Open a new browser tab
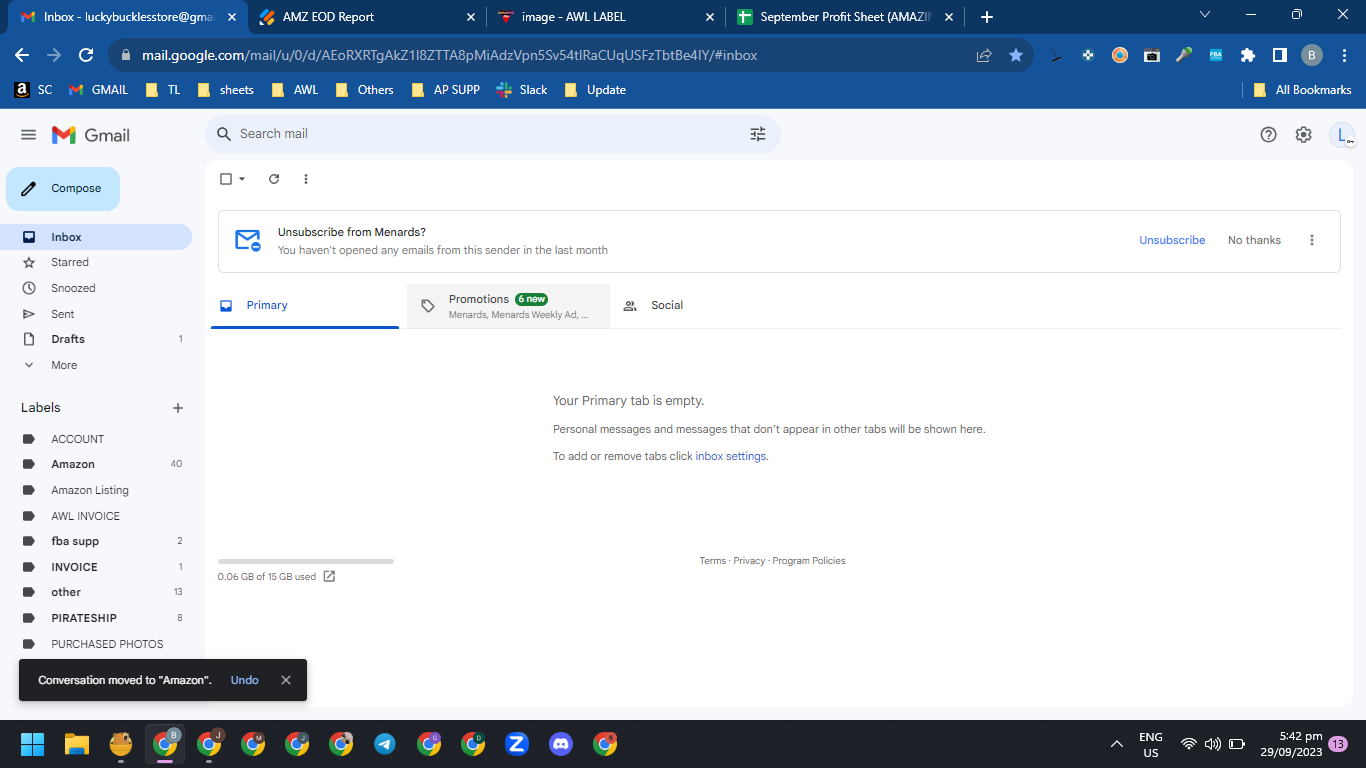Image resolution: width=1366 pixels, height=768 pixels. pyautogui.click(x=987, y=17)
